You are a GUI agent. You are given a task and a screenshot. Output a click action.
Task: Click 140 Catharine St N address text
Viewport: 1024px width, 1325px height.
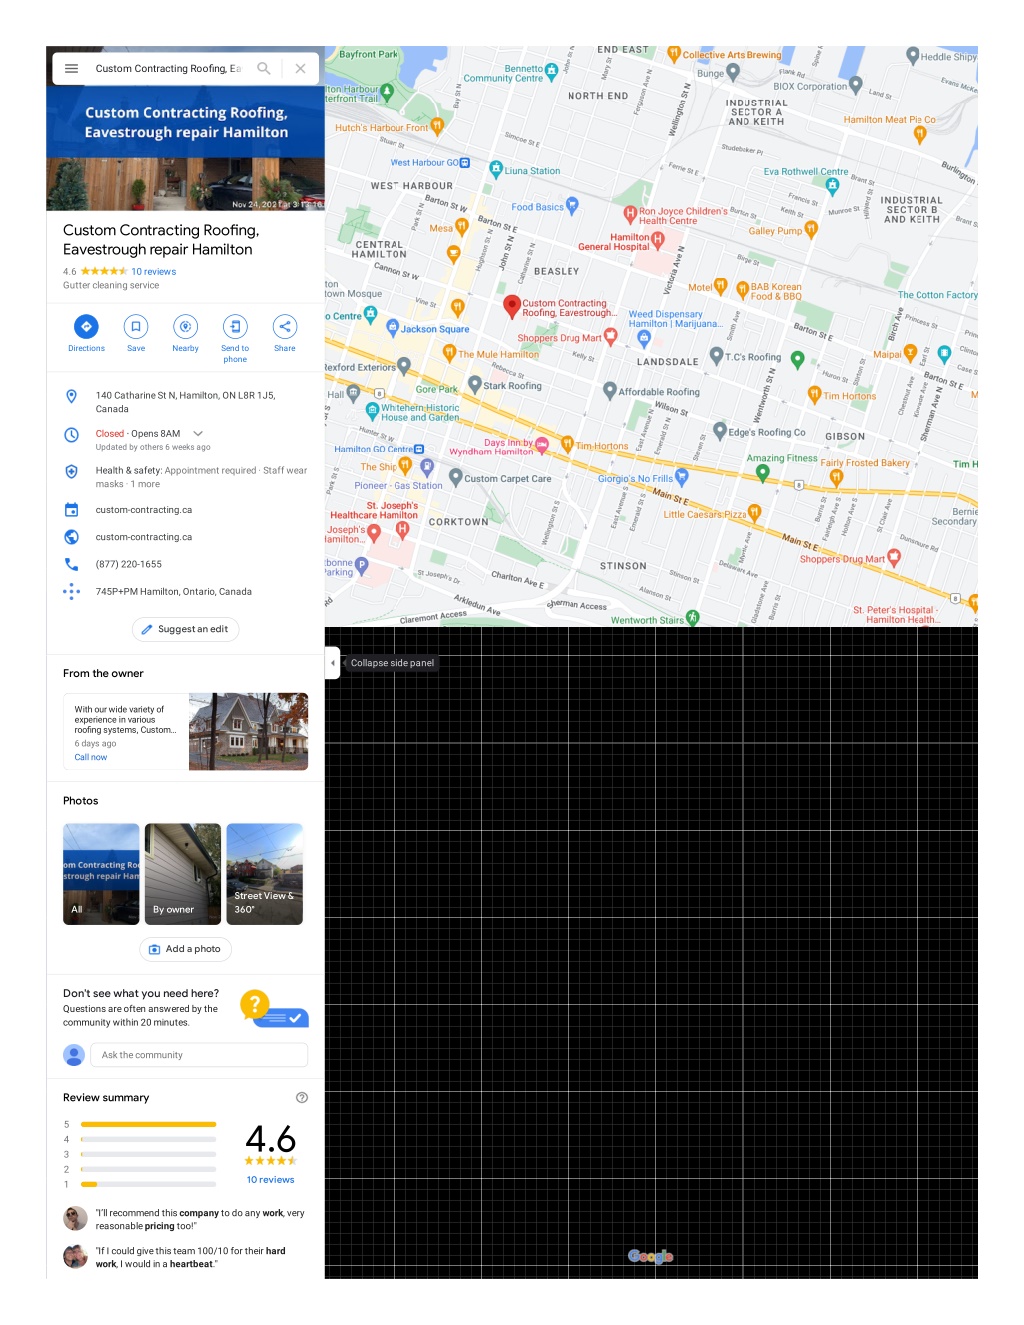tap(185, 402)
